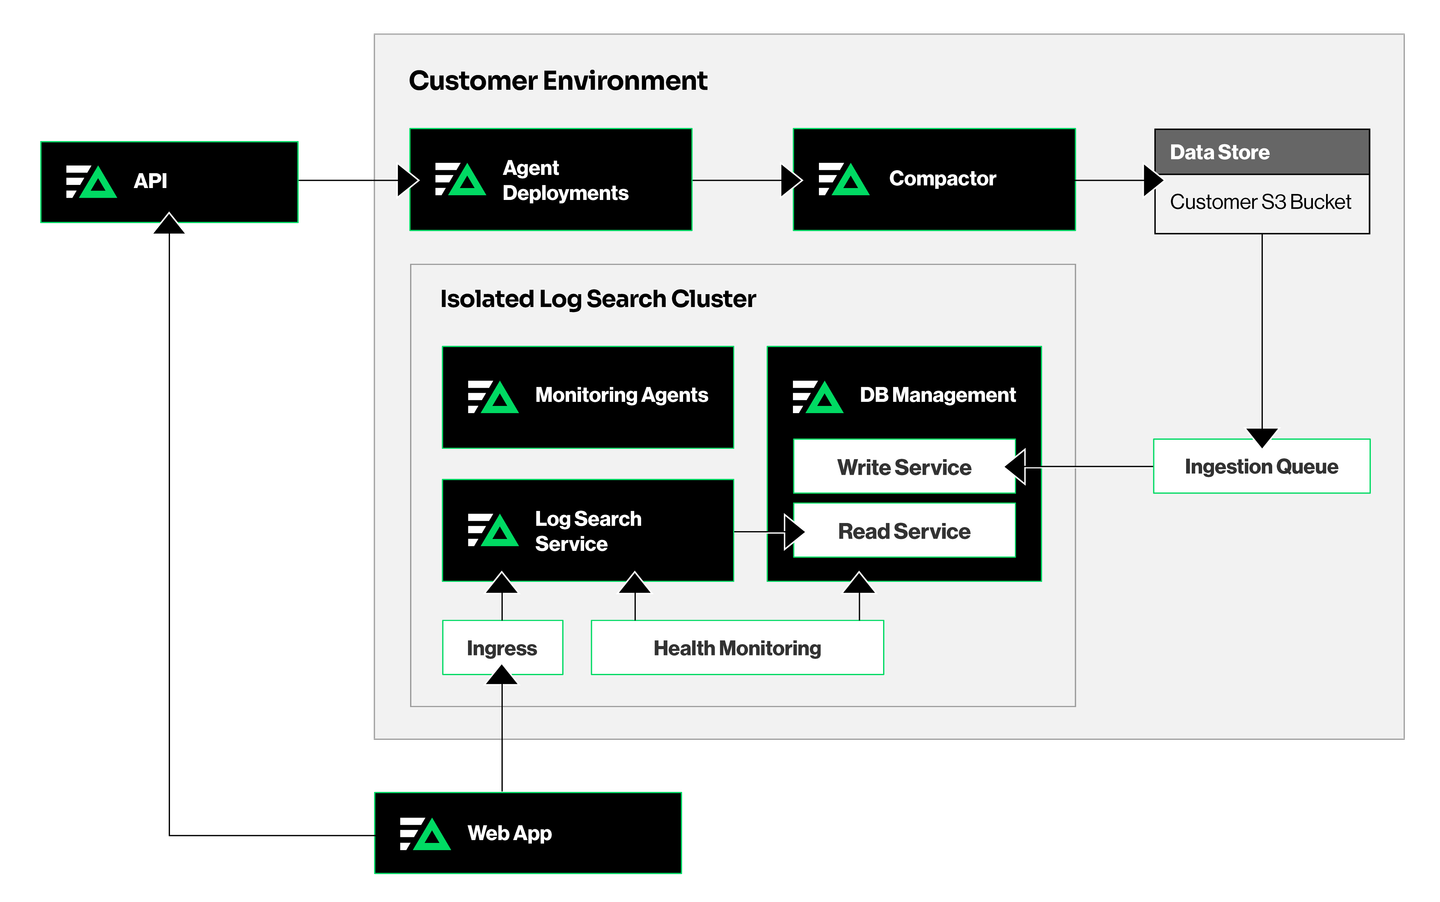1440x902 pixels.
Task: Click the DB Management logo icon
Action: (x=817, y=397)
